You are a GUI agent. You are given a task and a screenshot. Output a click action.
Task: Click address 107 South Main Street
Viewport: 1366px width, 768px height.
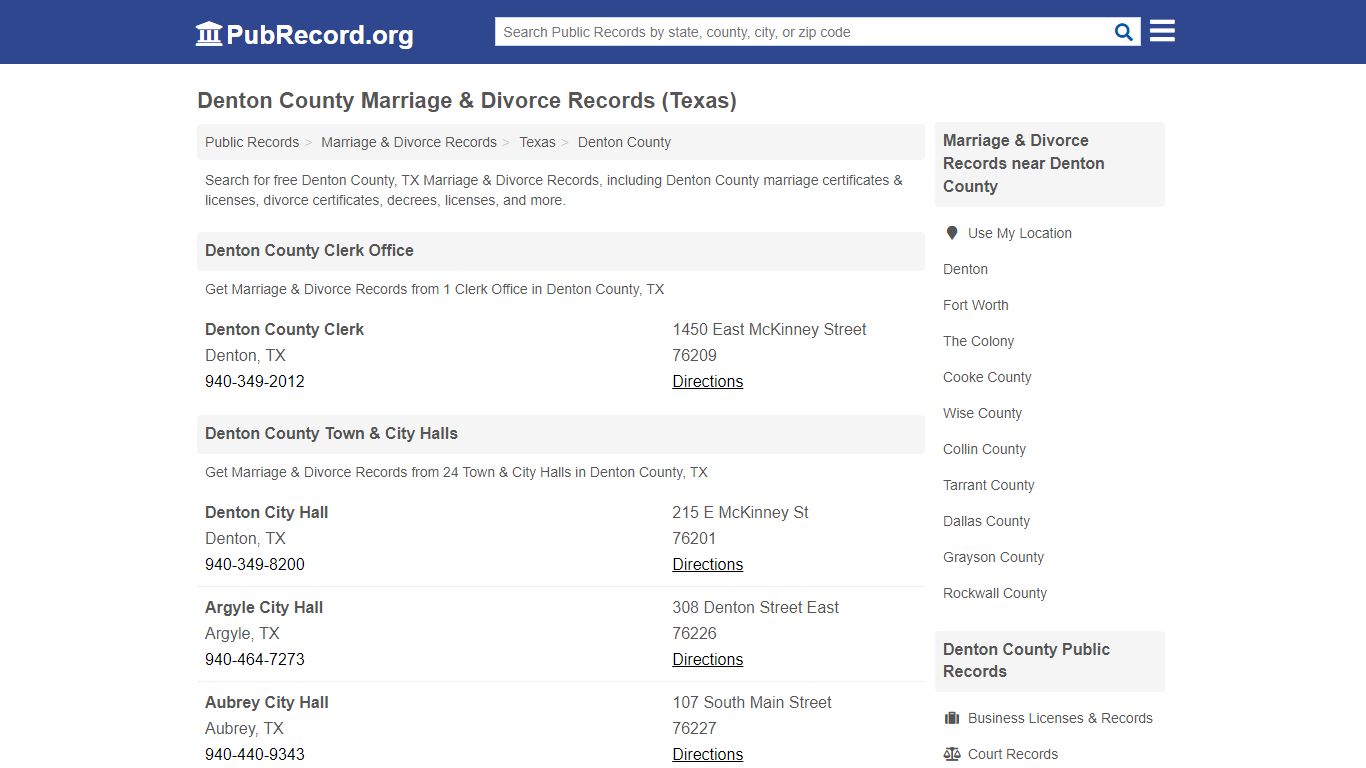[x=752, y=702]
